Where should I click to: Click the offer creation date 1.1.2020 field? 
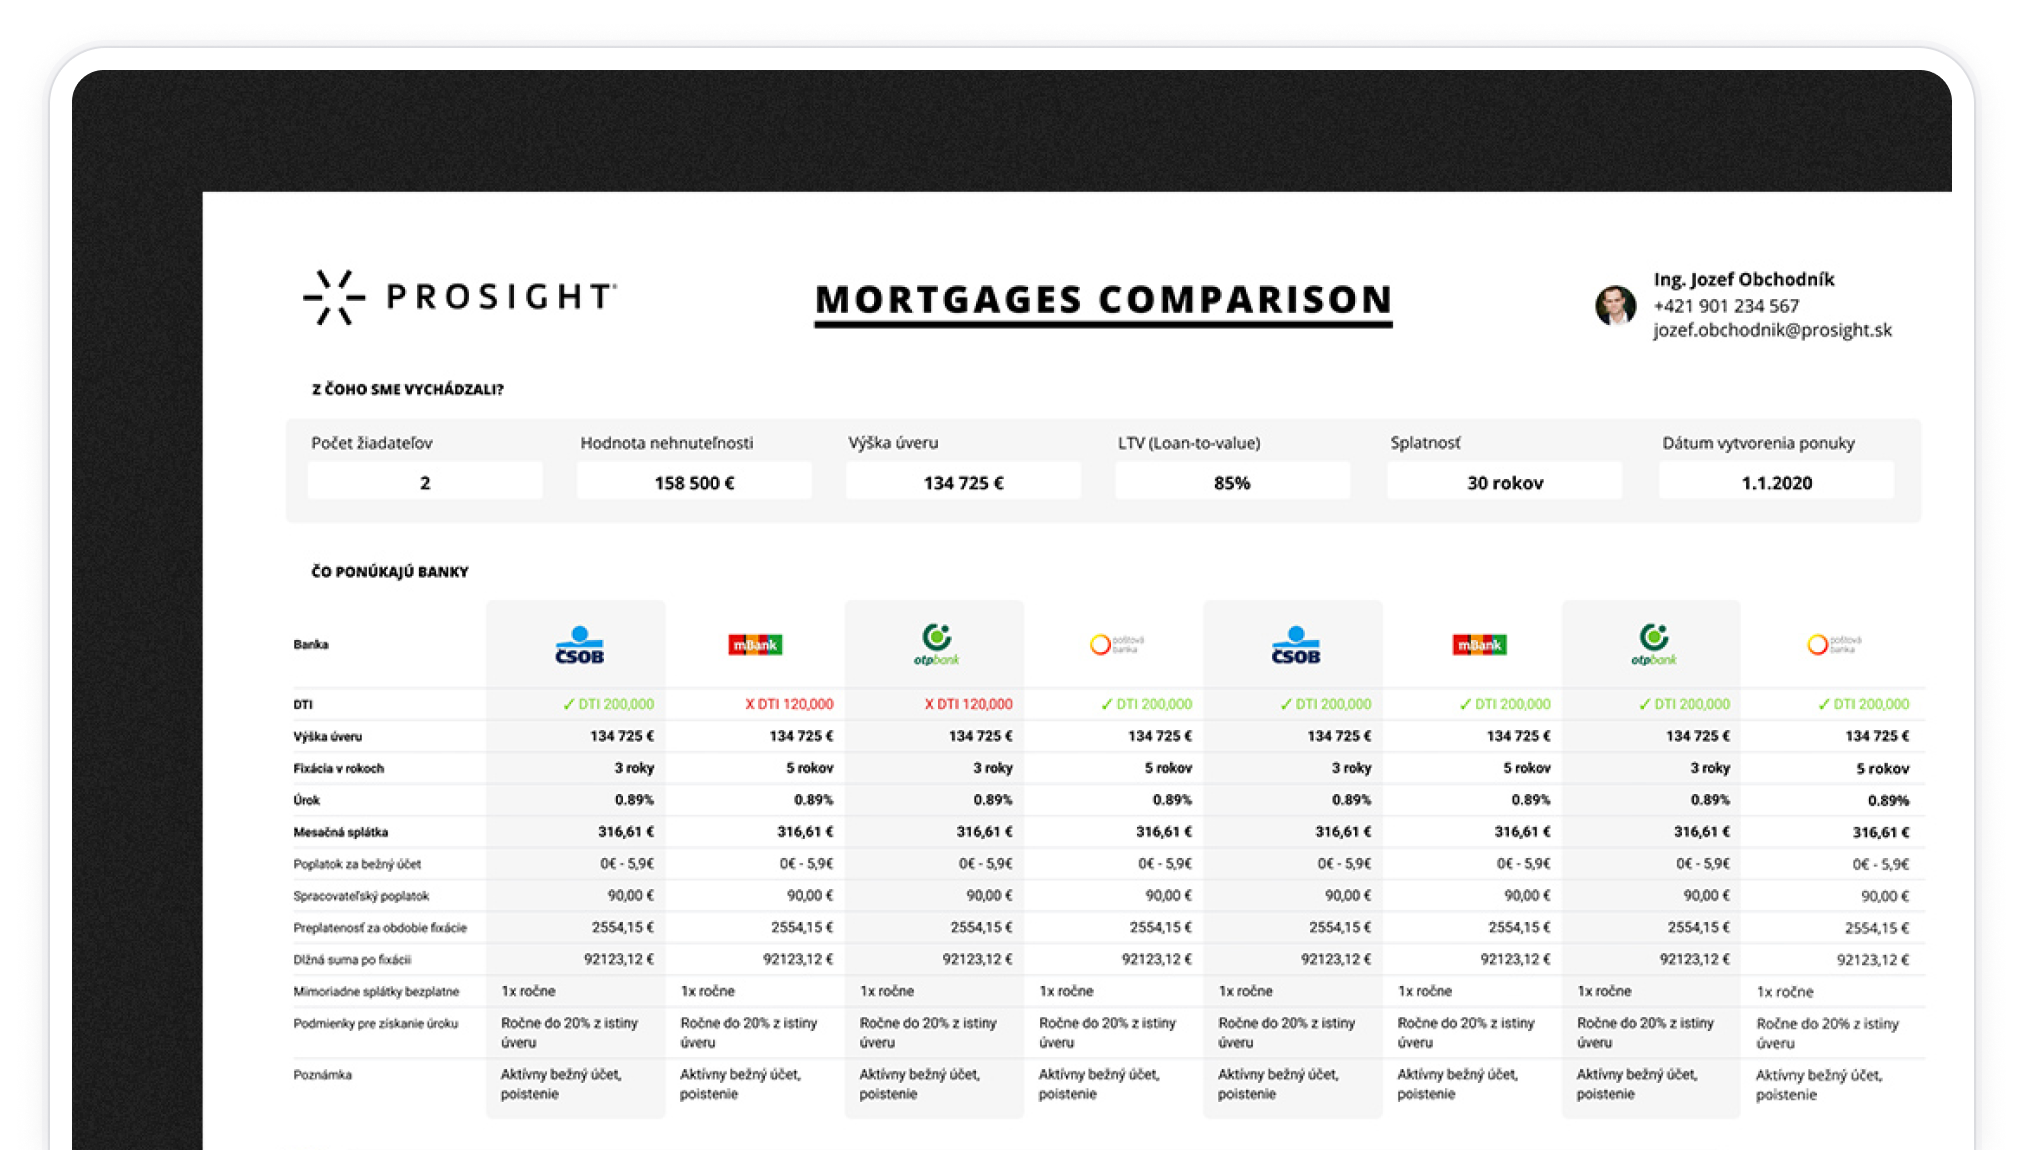(x=1776, y=482)
